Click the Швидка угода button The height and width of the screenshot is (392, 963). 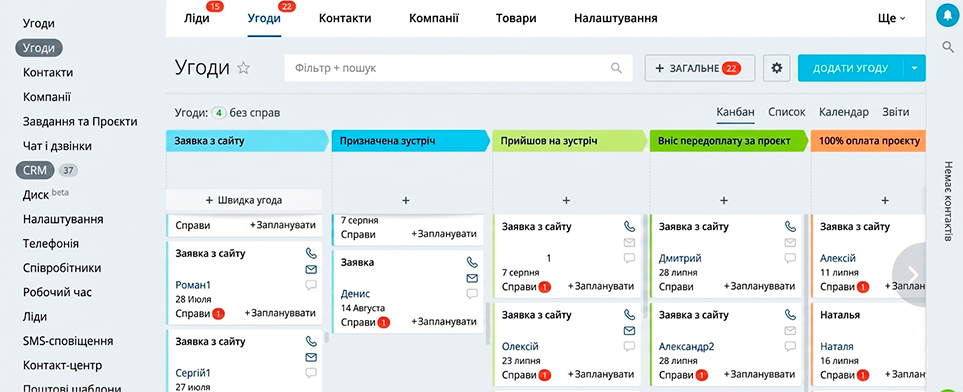pos(244,200)
